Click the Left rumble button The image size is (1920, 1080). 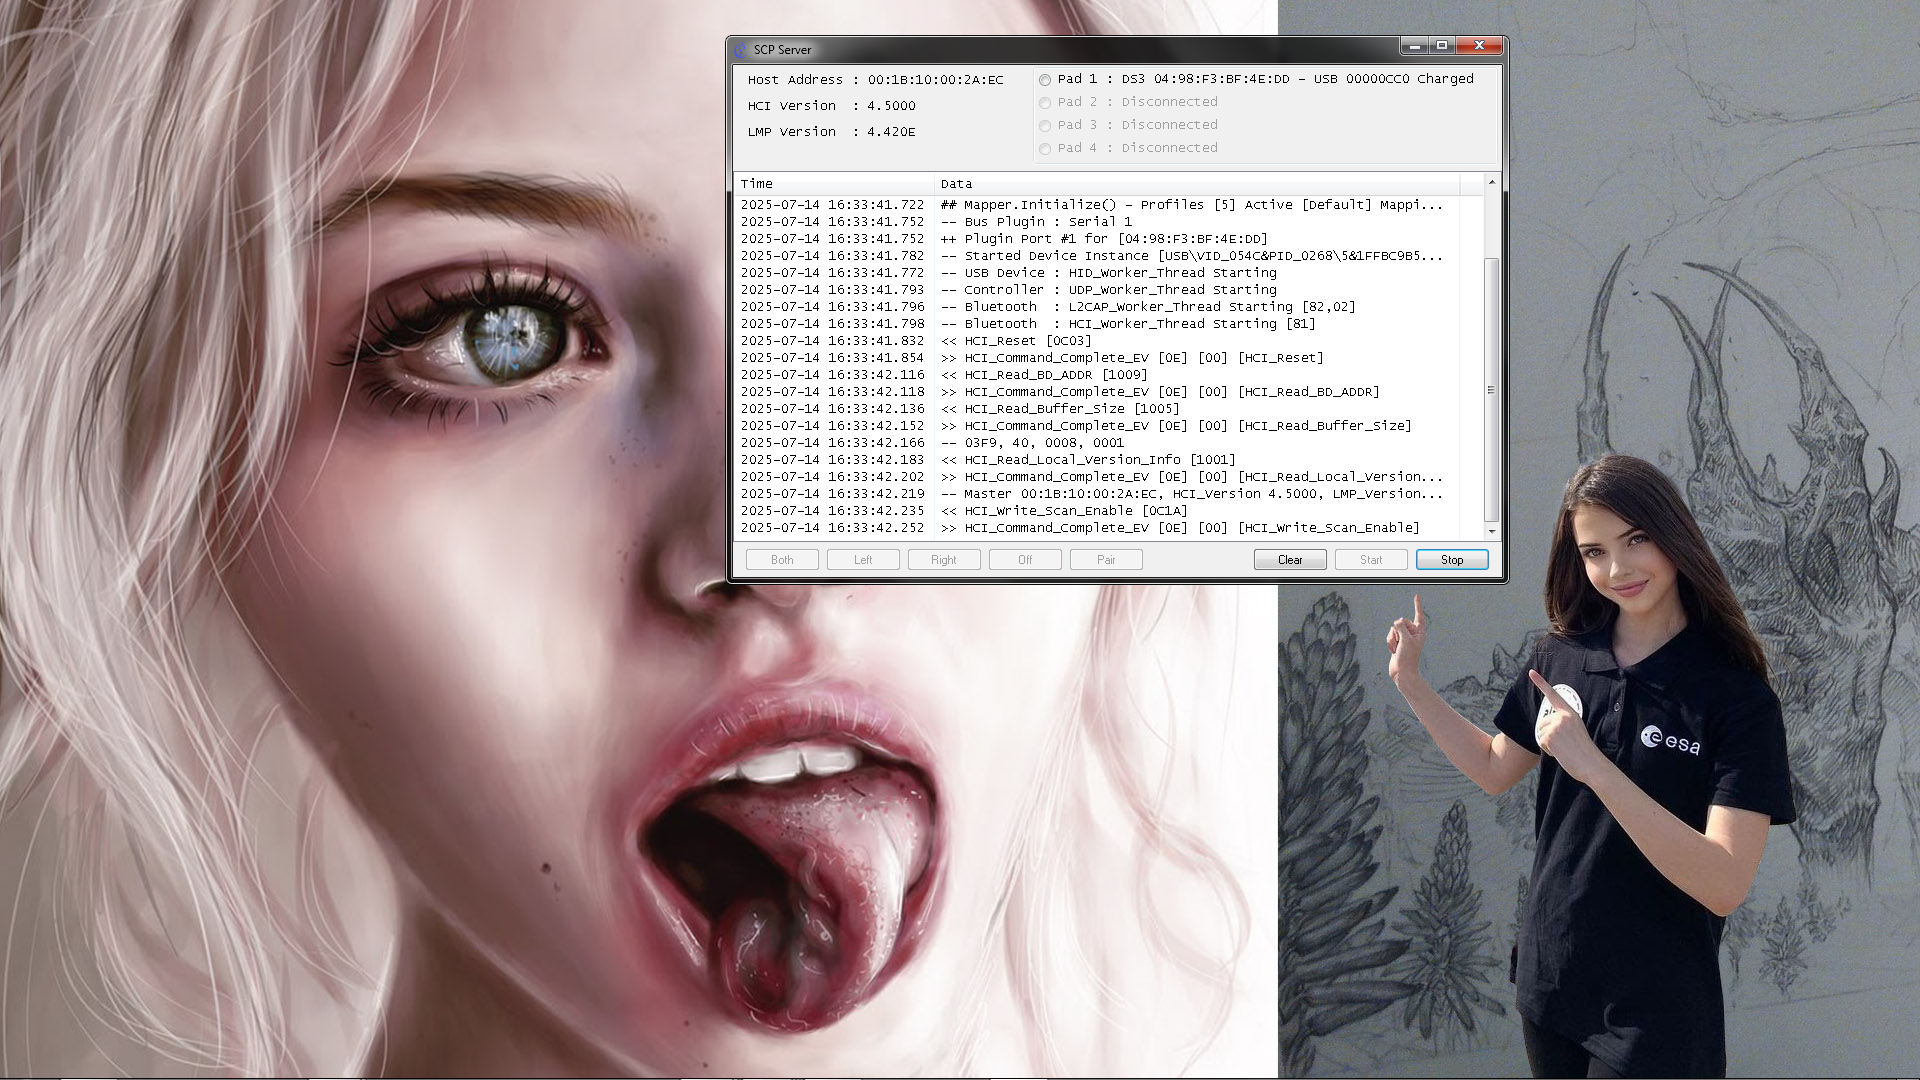(863, 560)
